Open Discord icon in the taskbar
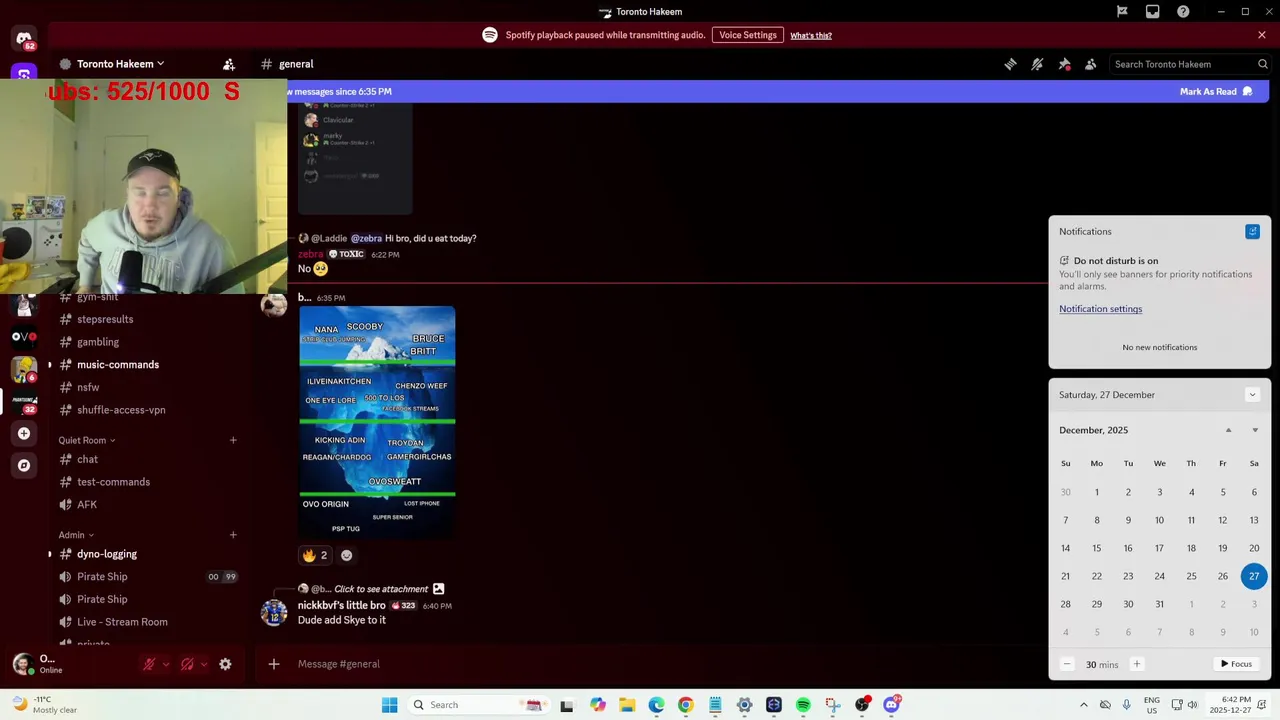 point(891,705)
